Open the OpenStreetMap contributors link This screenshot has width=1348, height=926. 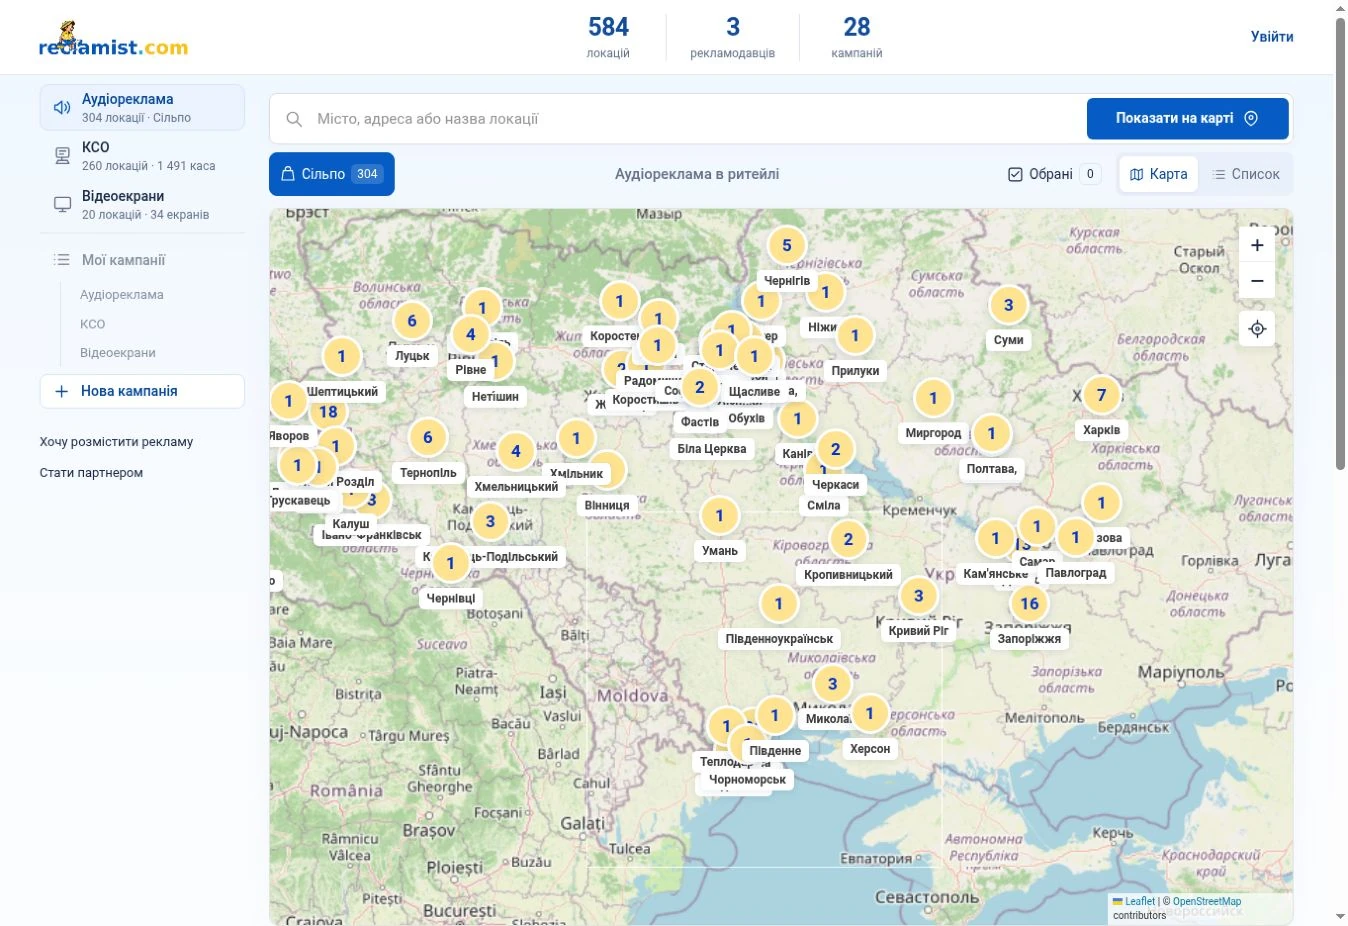click(x=1207, y=902)
